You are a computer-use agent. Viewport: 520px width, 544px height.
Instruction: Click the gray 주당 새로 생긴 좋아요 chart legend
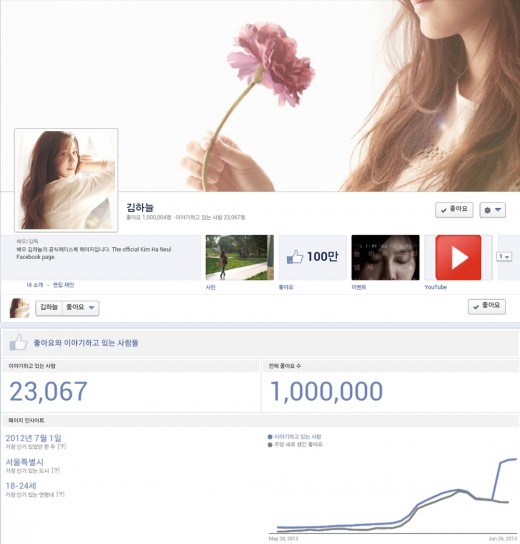295,444
